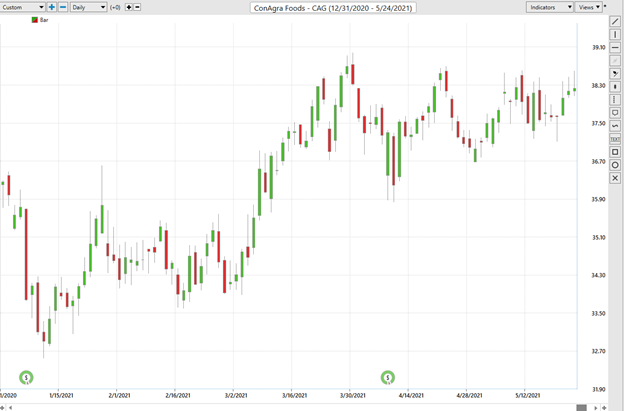Click the black minus offset button
Image resolution: width=624 pixels, height=411 pixels.
(x=137, y=7)
